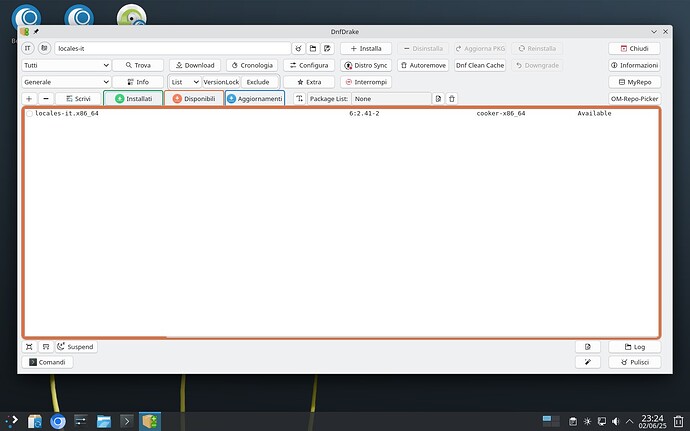Open the brightness tray icon
The image size is (690, 431).
(x=587, y=421)
